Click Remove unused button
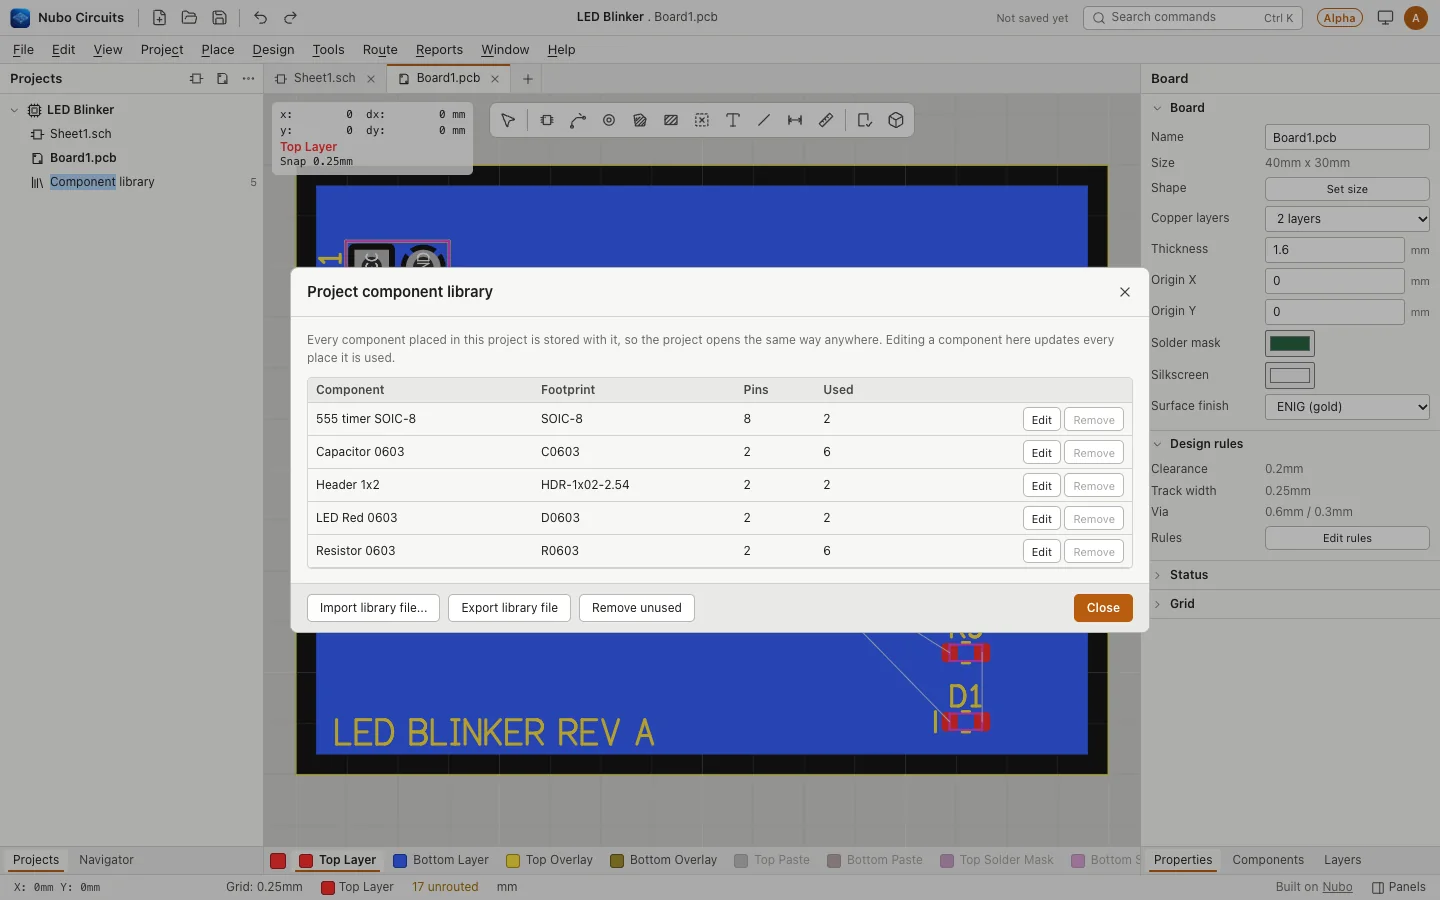The image size is (1440, 900). click(x=637, y=608)
